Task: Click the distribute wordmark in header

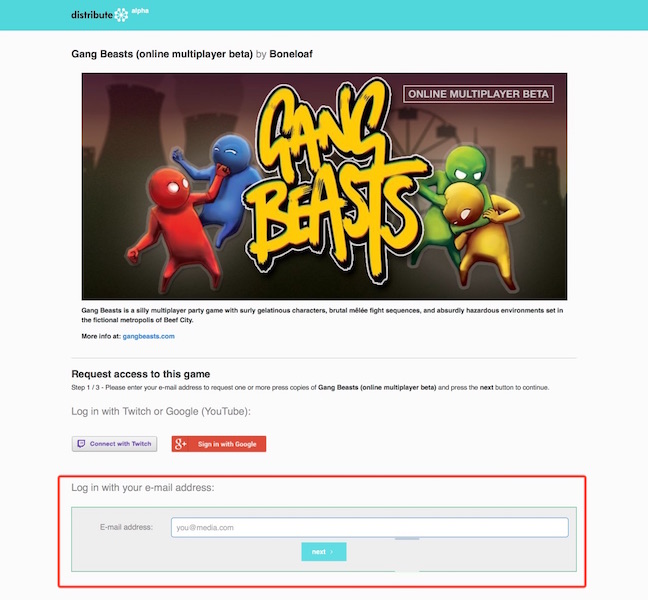Action: point(92,15)
